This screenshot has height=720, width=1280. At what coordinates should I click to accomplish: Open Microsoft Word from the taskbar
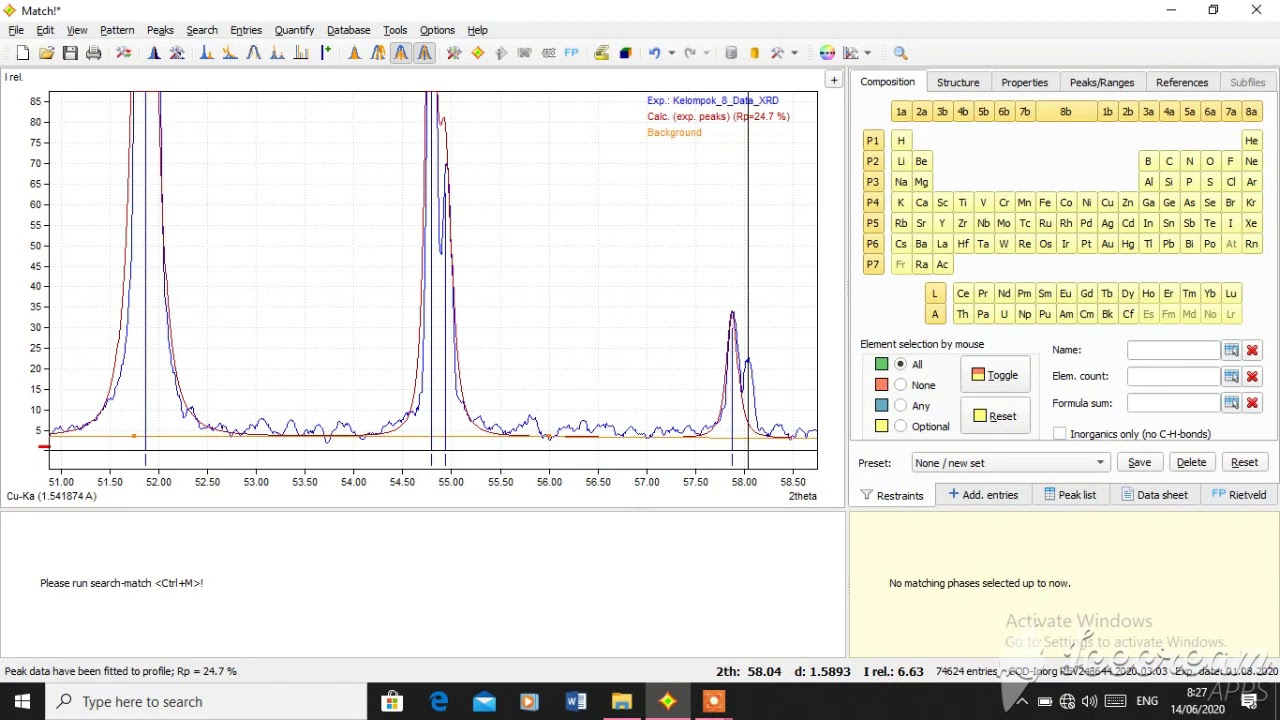coord(576,702)
